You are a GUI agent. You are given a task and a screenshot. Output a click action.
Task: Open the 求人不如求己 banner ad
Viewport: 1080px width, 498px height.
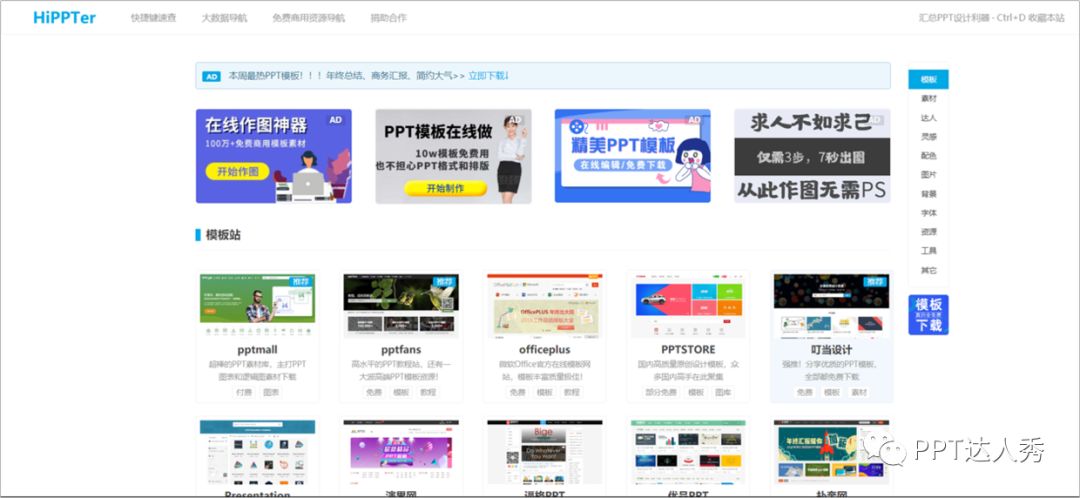click(x=812, y=156)
